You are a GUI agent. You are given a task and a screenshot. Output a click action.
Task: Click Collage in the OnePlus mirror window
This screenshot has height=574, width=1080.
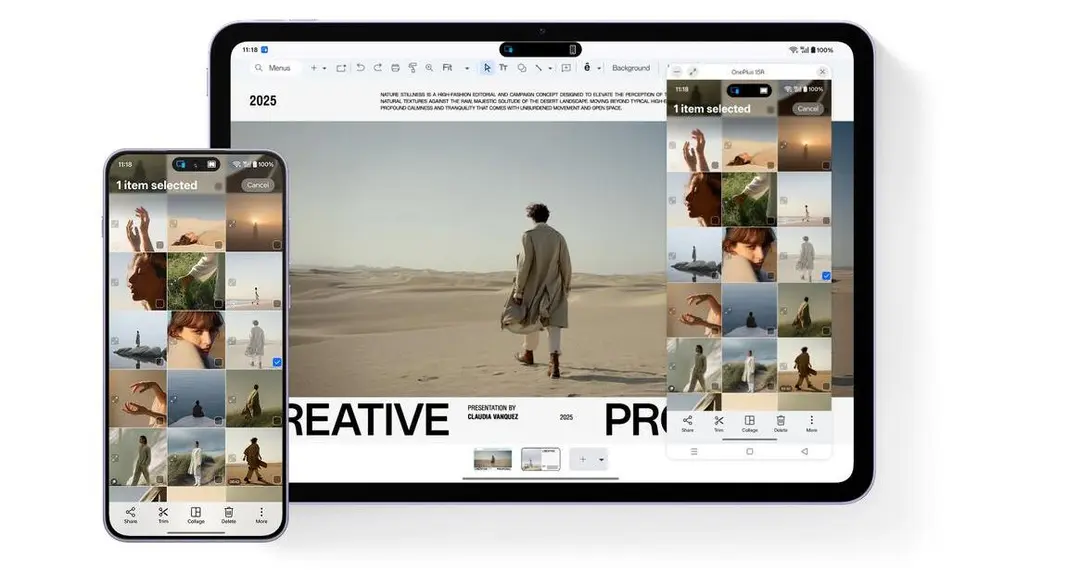point(749,423)
